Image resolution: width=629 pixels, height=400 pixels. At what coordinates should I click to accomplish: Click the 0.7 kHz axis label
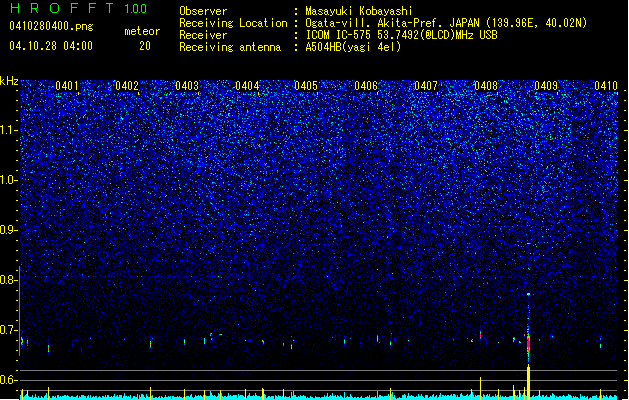(9, 330)
